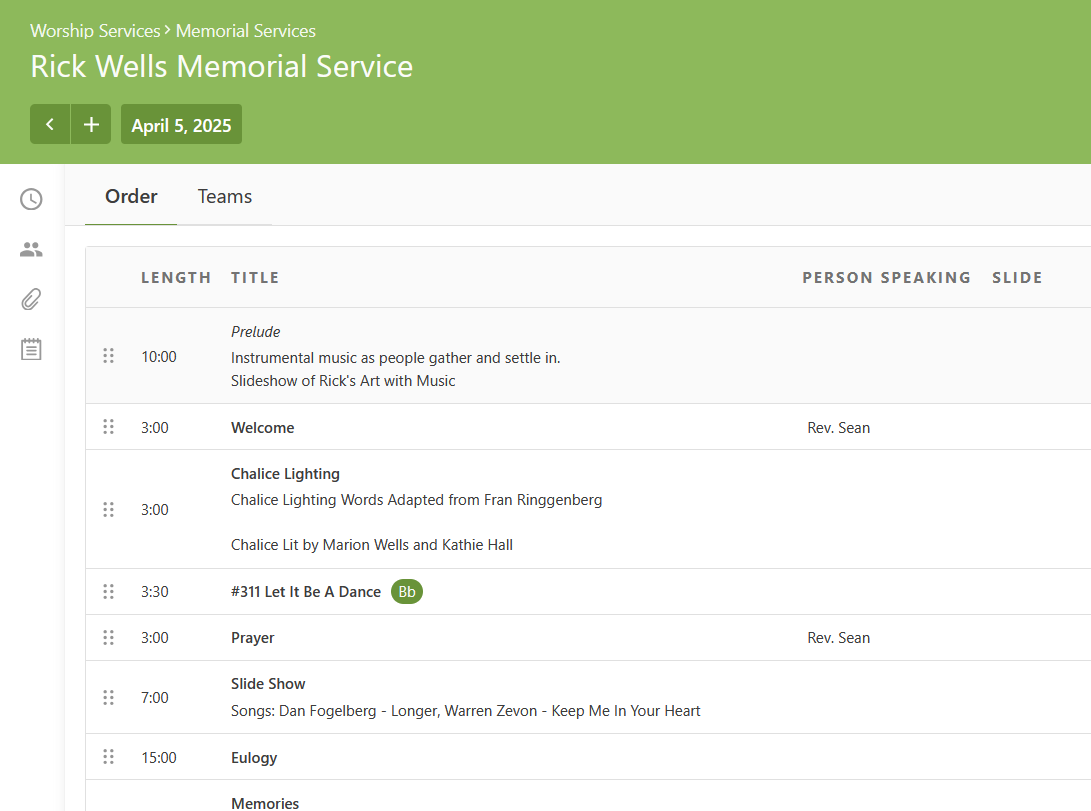Select drag handle for Chalice Lighting row

tap(109, 509)
